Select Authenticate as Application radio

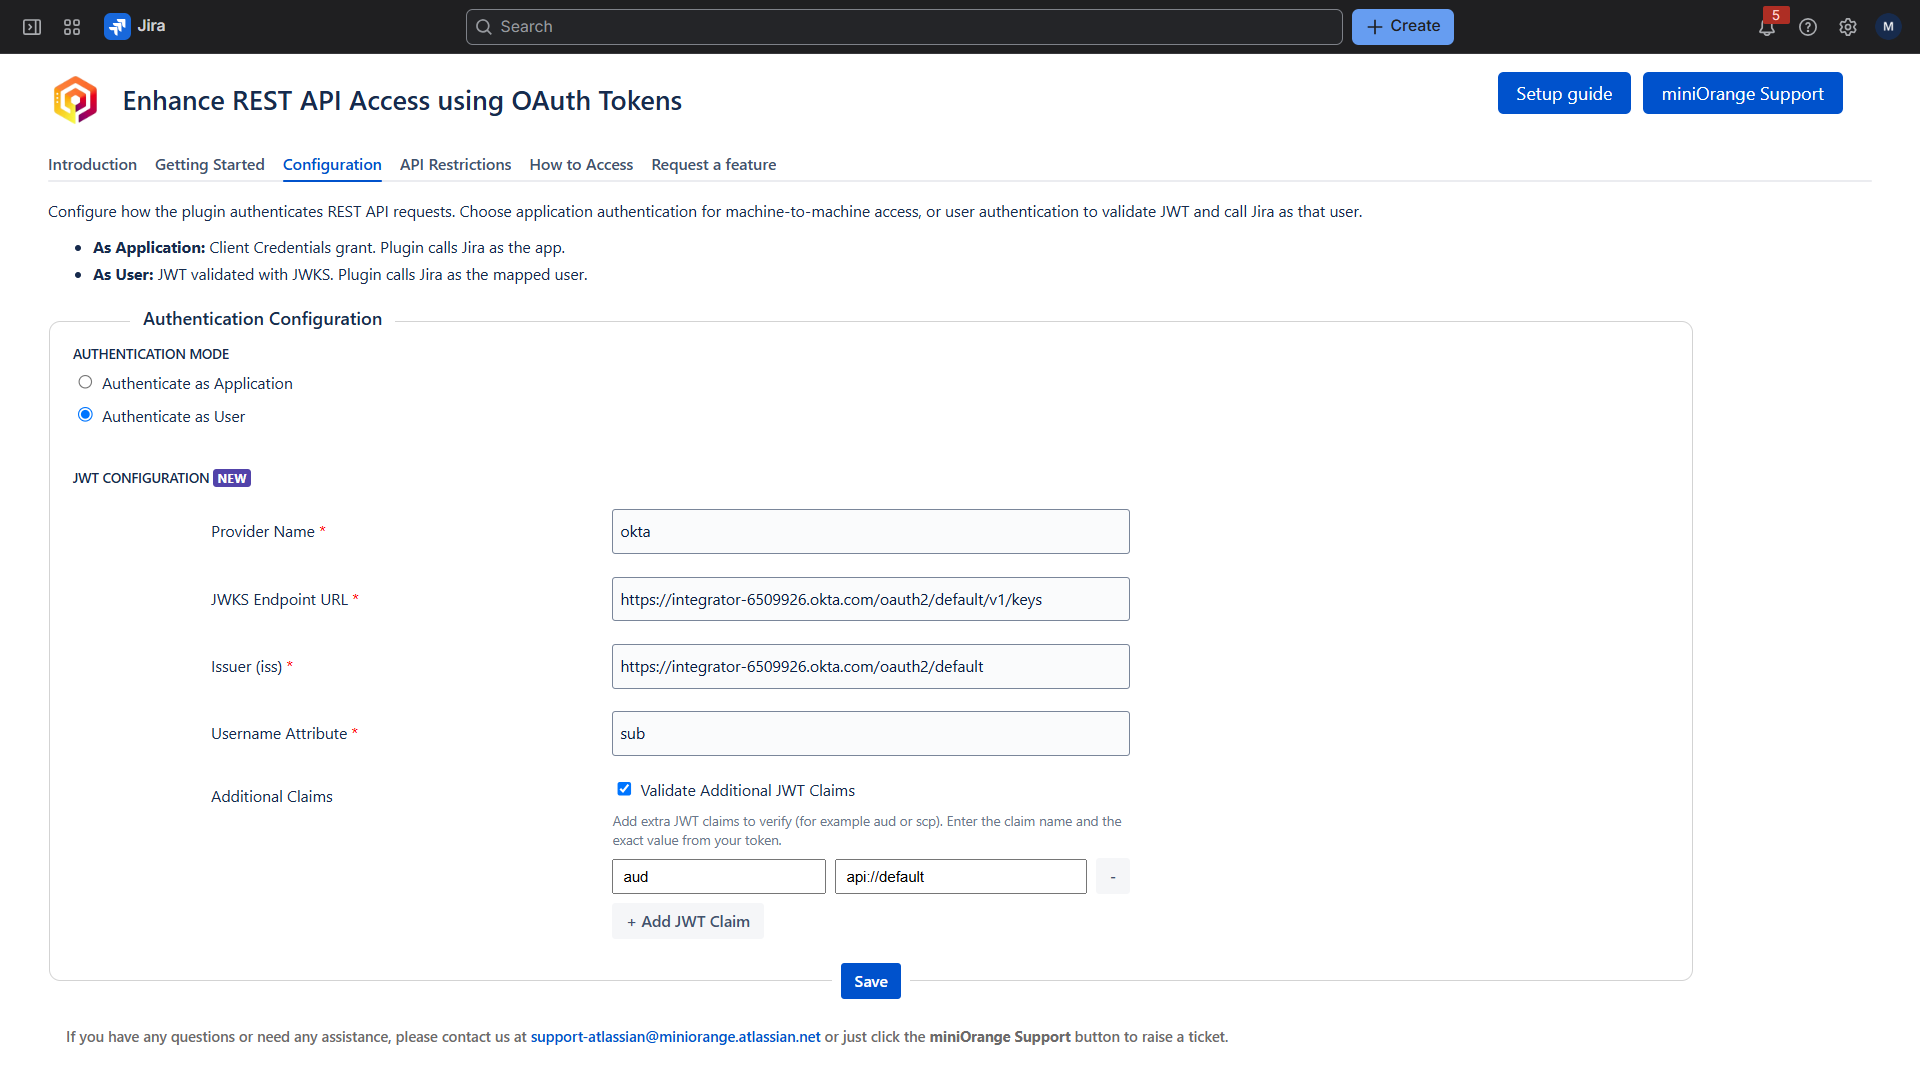click(85, 382)
